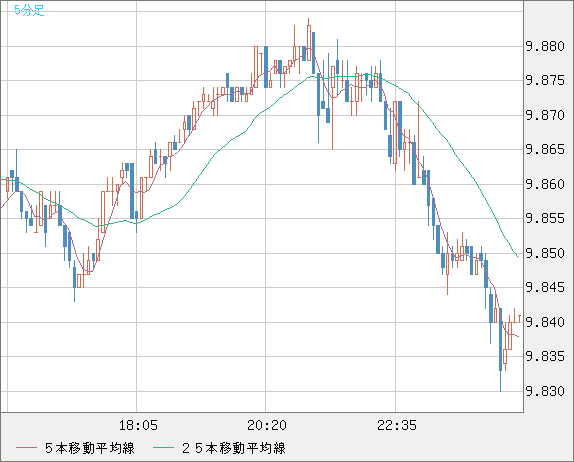Click the 9.865 price axis label
Viewport: 574px width, 462px height.
click(545, 149)
